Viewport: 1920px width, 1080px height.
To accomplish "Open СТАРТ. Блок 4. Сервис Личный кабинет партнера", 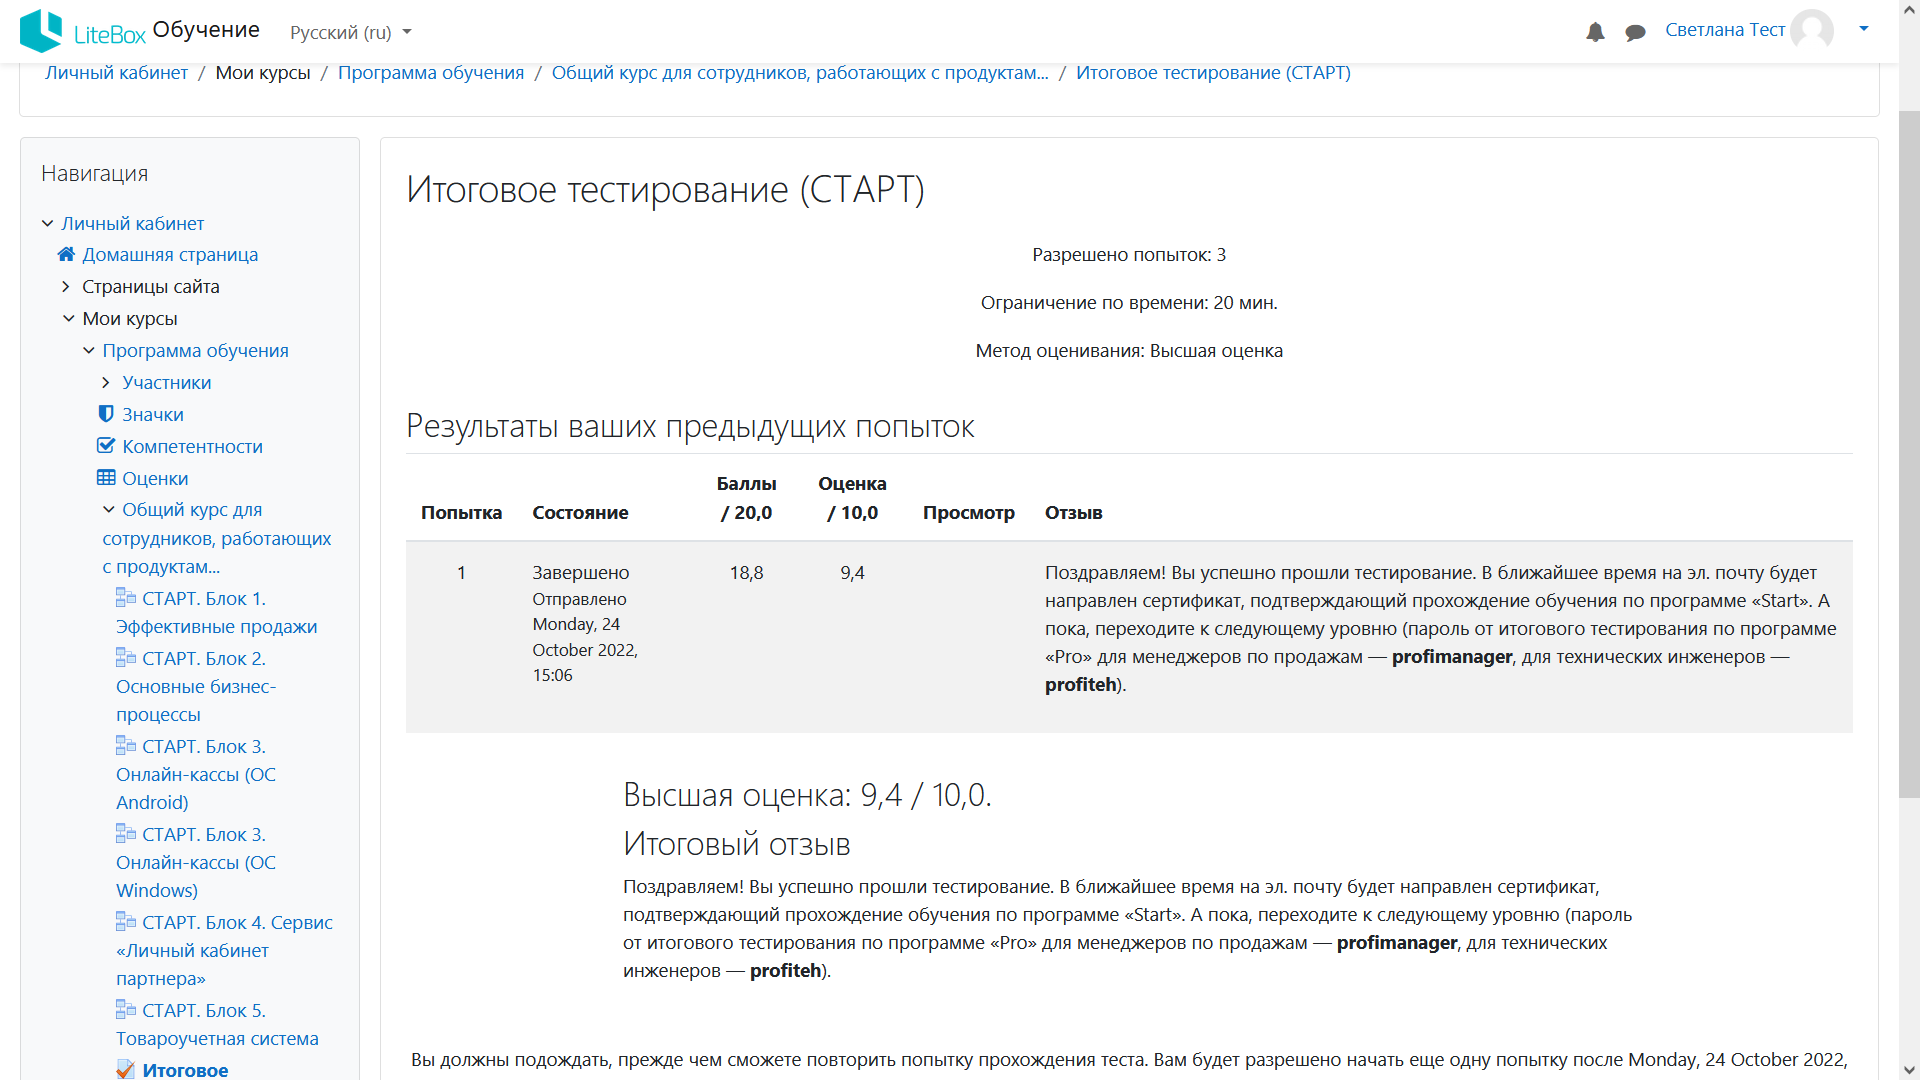I will [224, 950].
